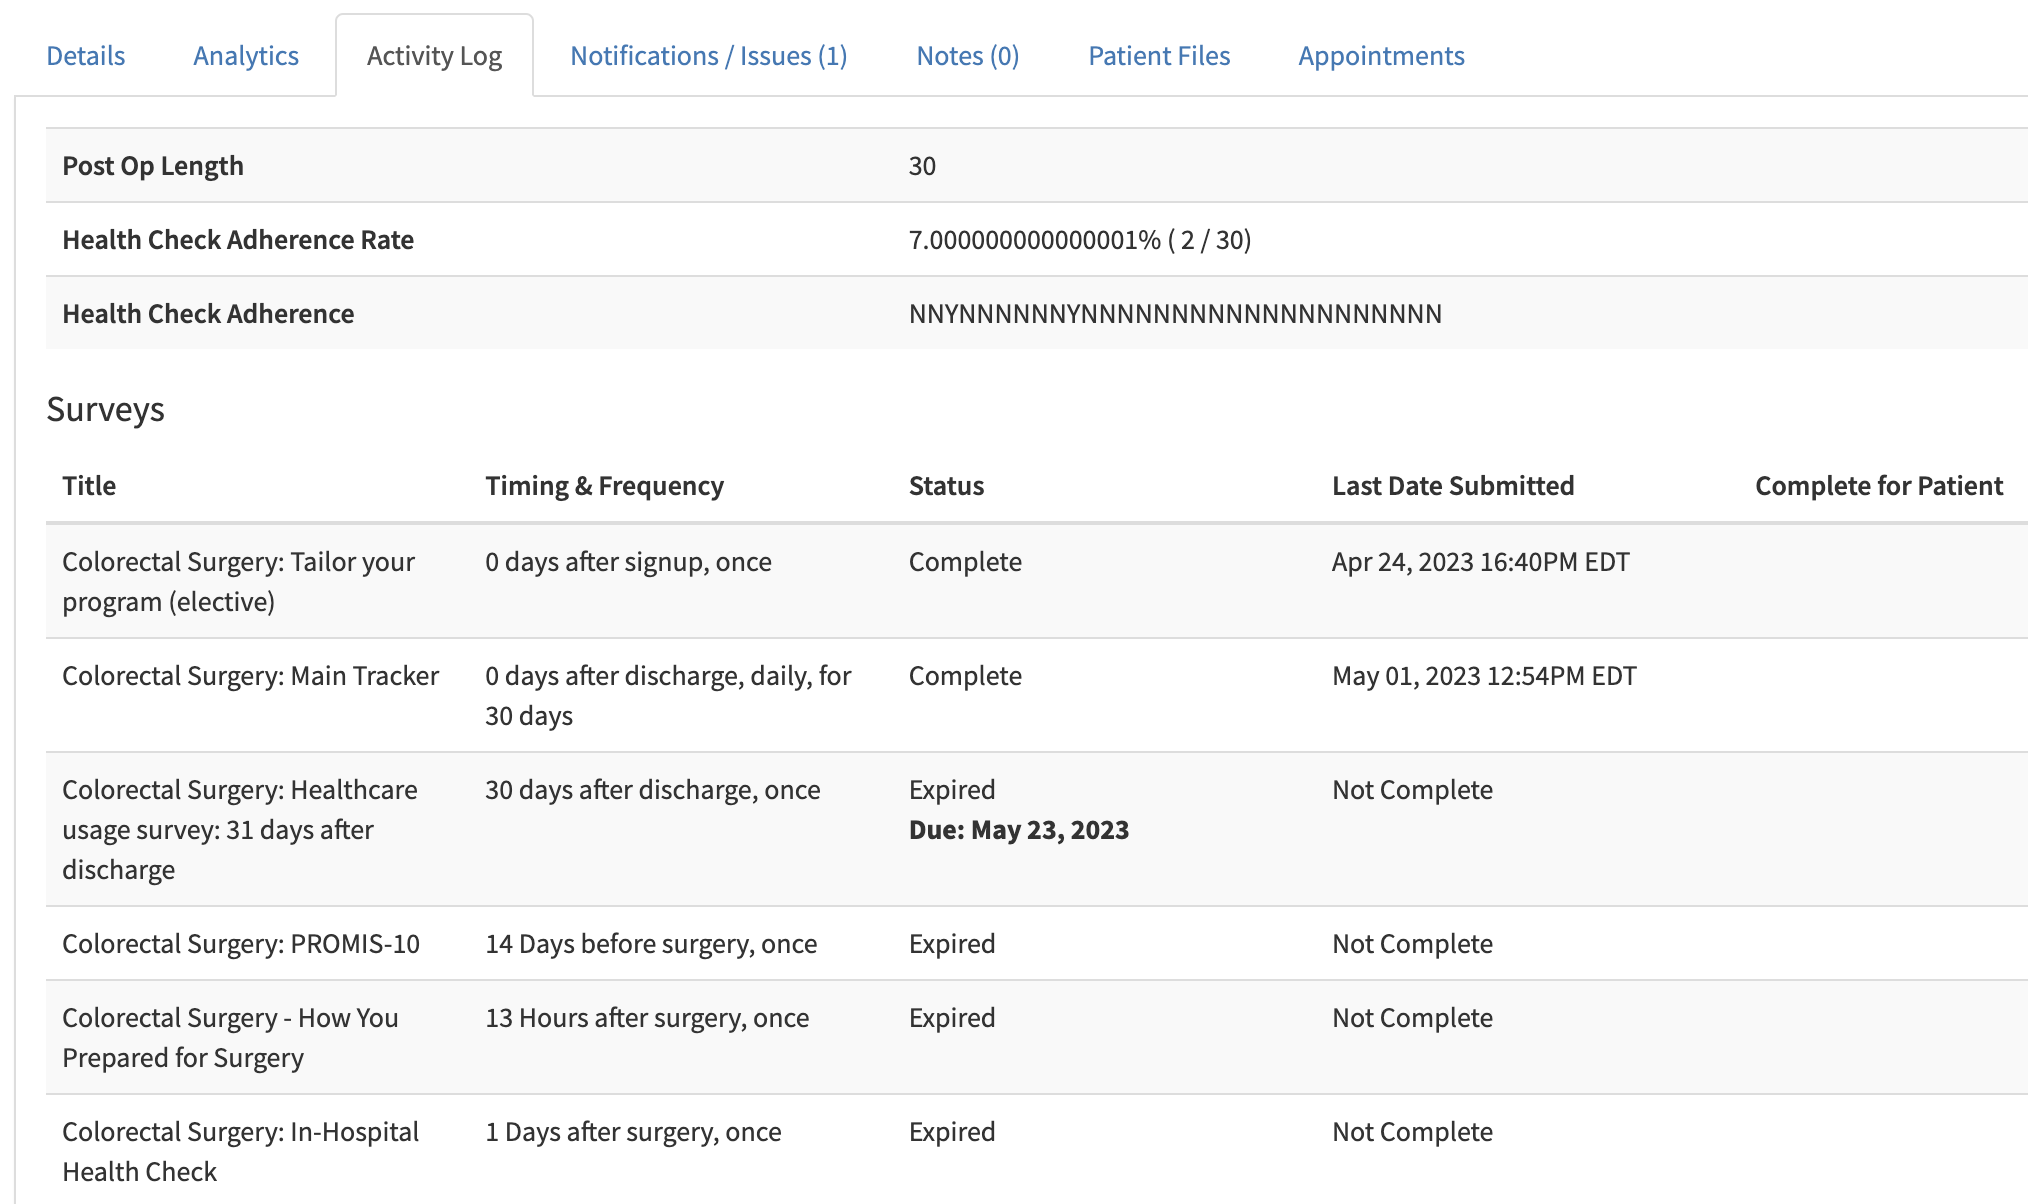Open the Details tab

click(x=86, y=56)
